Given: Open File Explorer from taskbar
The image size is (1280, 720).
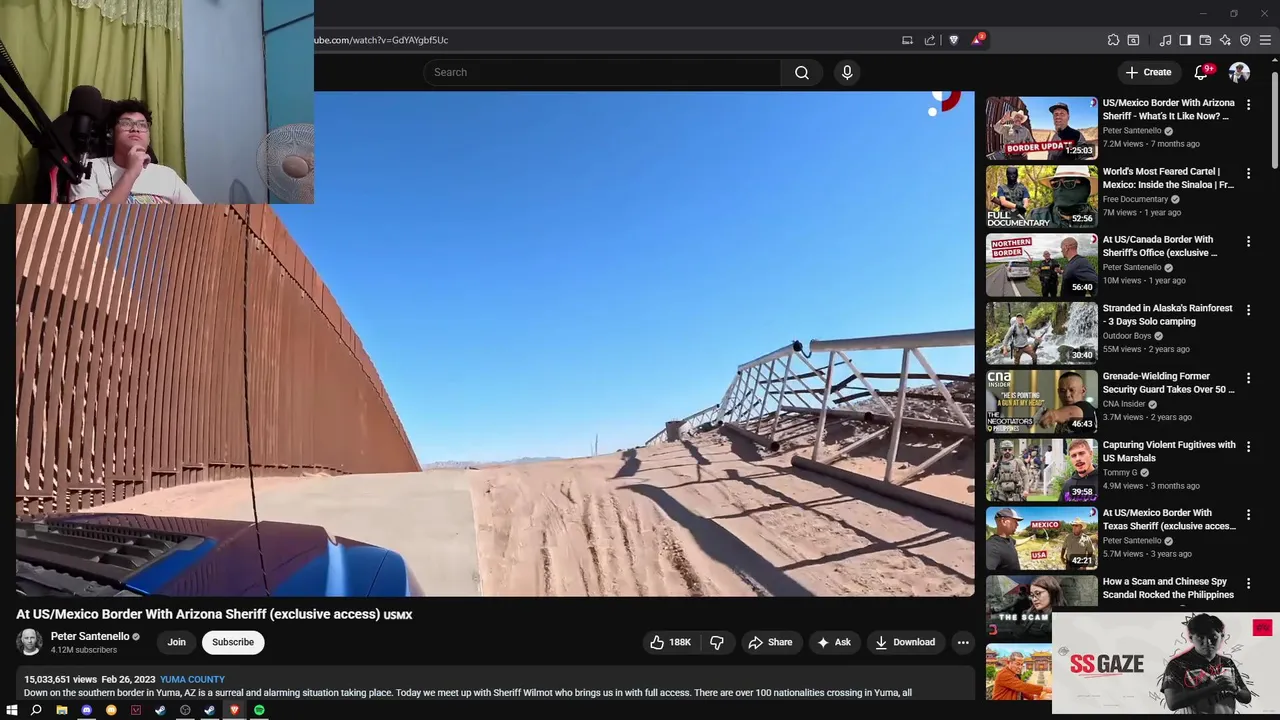Looking at the screenshot, I should click(61, 710).
